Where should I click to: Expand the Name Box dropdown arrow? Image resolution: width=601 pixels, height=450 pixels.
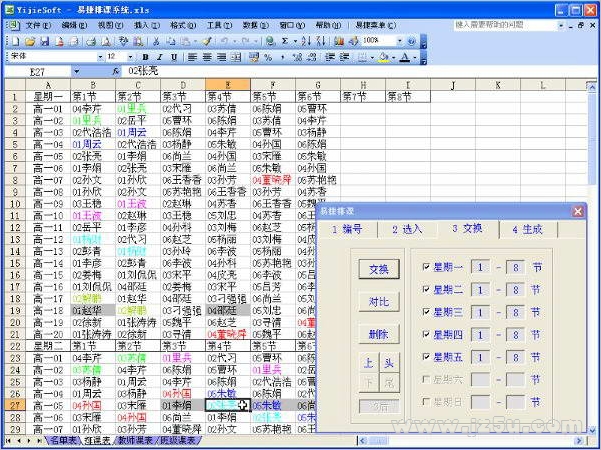[76, 71]
